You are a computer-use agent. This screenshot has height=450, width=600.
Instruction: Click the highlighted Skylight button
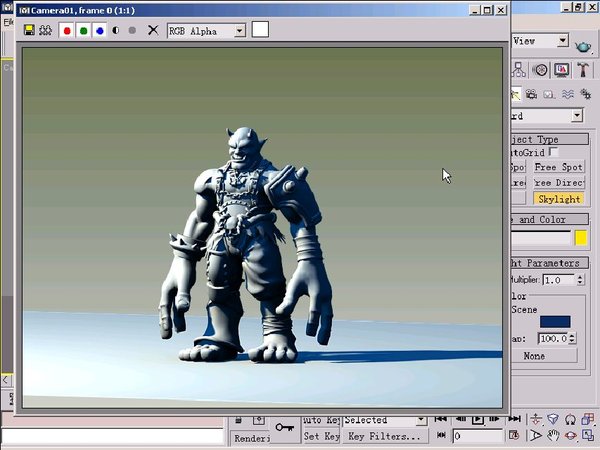click(559, 199)
